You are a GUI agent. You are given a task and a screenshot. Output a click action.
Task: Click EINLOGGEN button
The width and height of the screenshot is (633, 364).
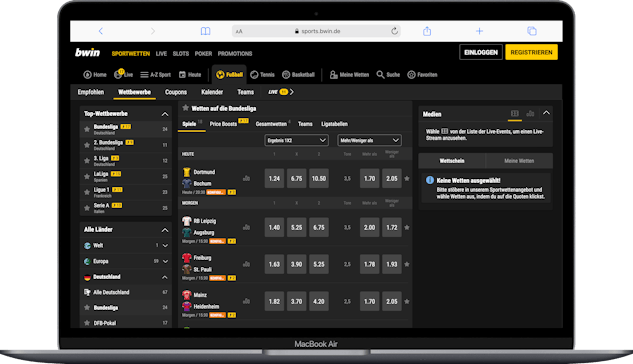coord(481,52)
